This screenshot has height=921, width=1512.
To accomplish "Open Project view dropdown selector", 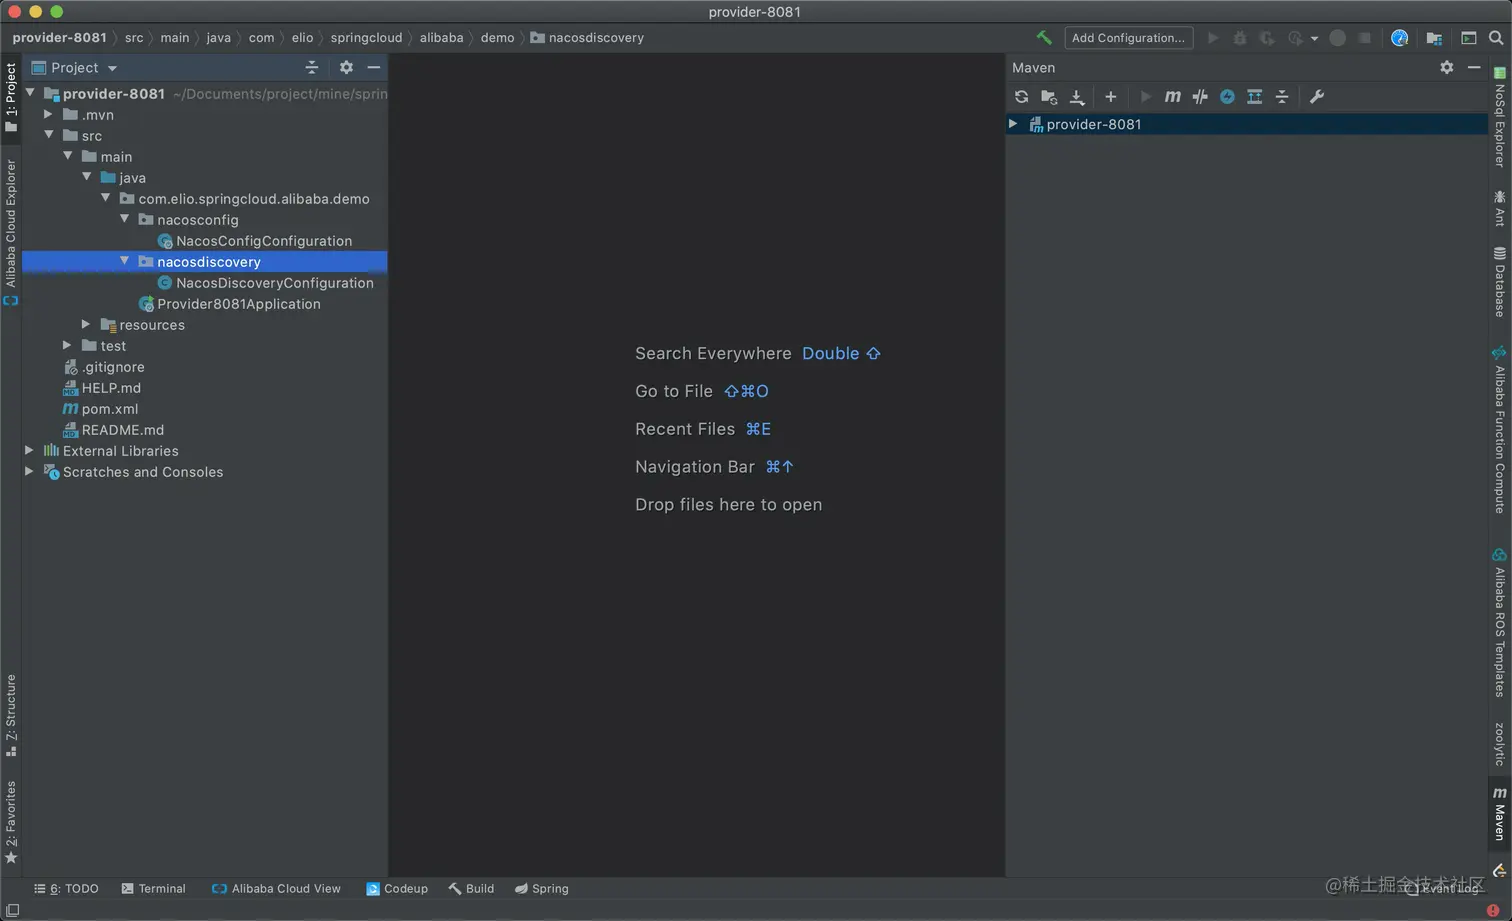I will (x=75, y=67).
